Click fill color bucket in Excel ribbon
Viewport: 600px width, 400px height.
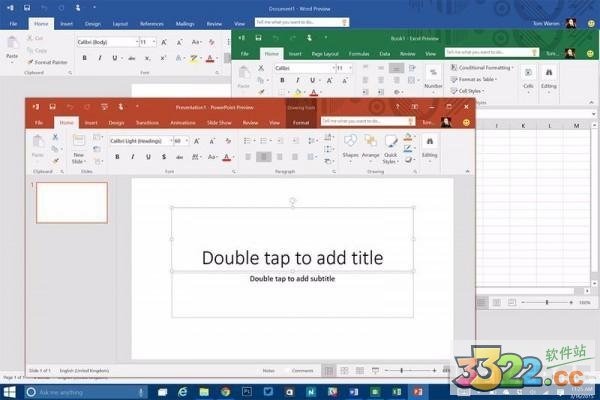297,92
